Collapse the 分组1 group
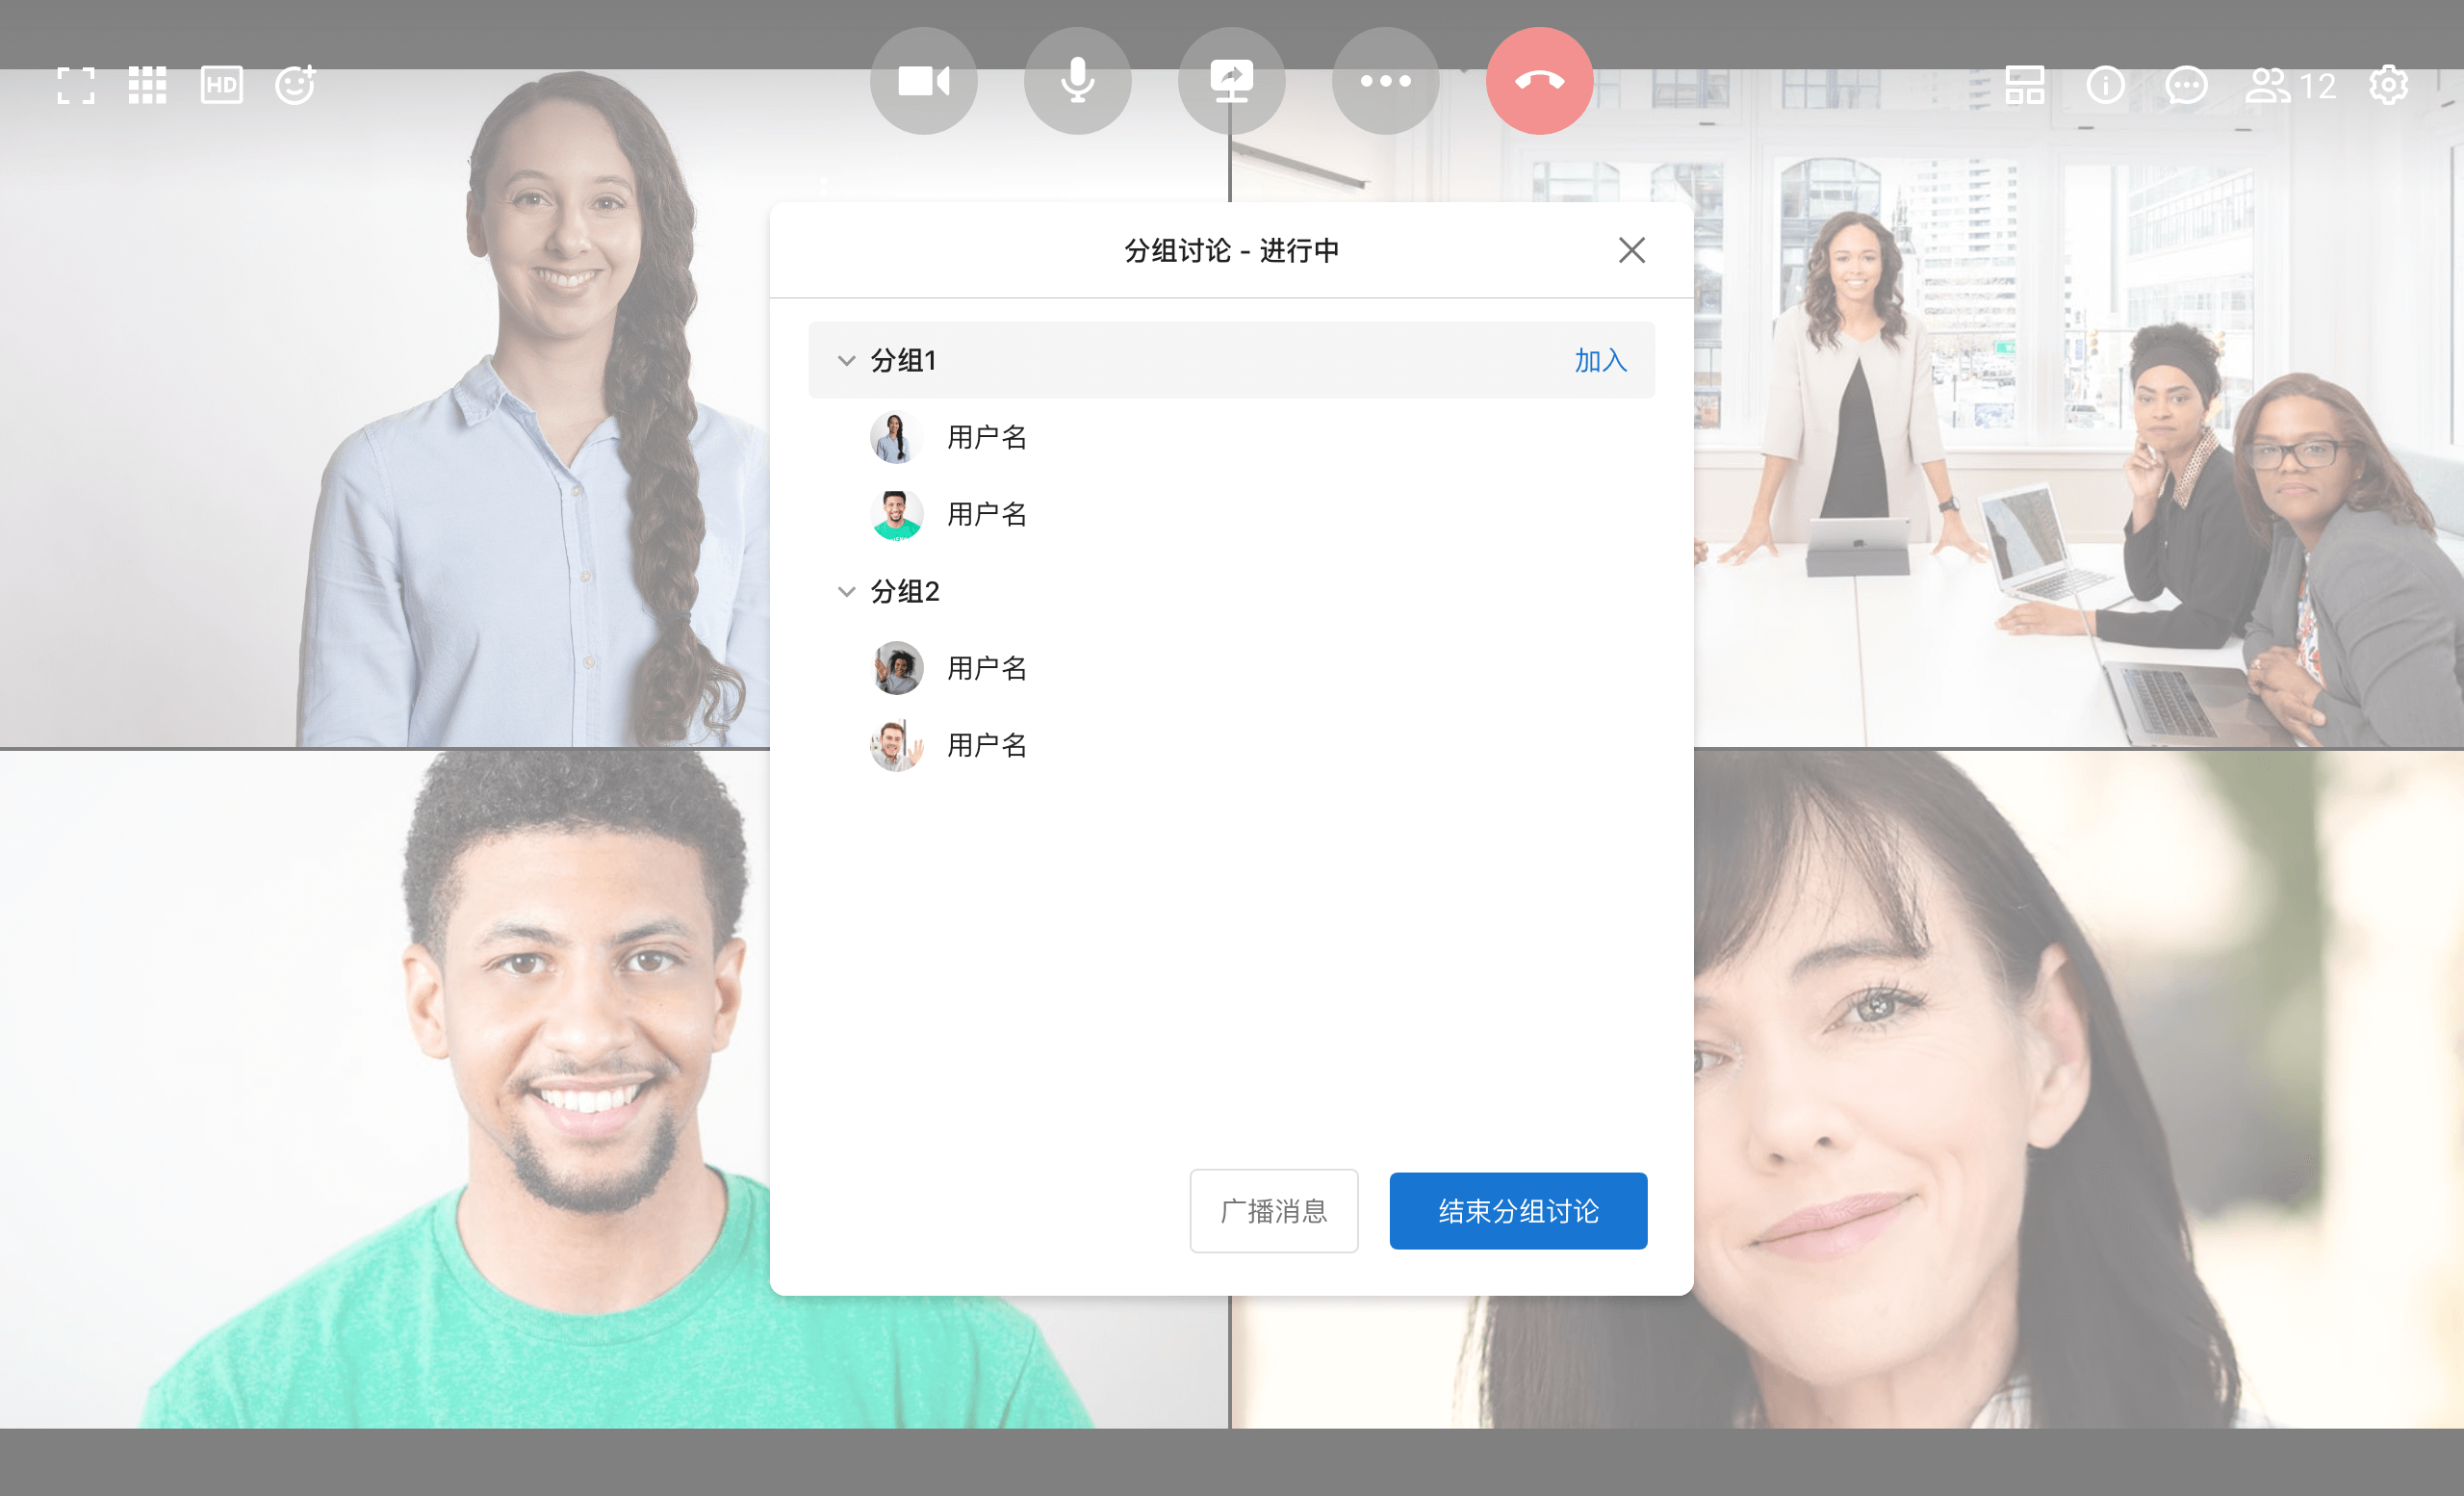 pos(846,360)
